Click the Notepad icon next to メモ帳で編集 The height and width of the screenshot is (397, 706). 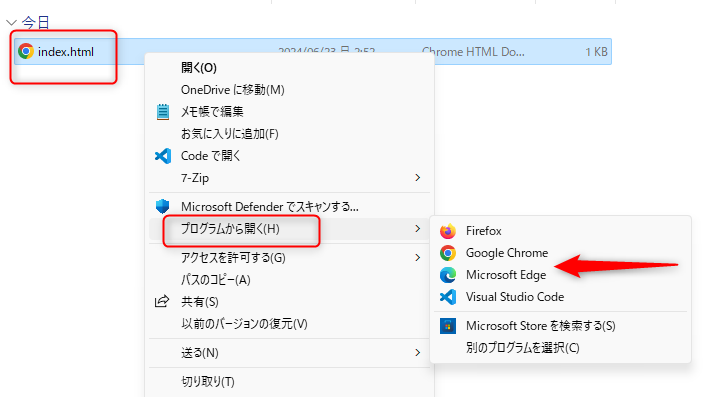(163, 112)
